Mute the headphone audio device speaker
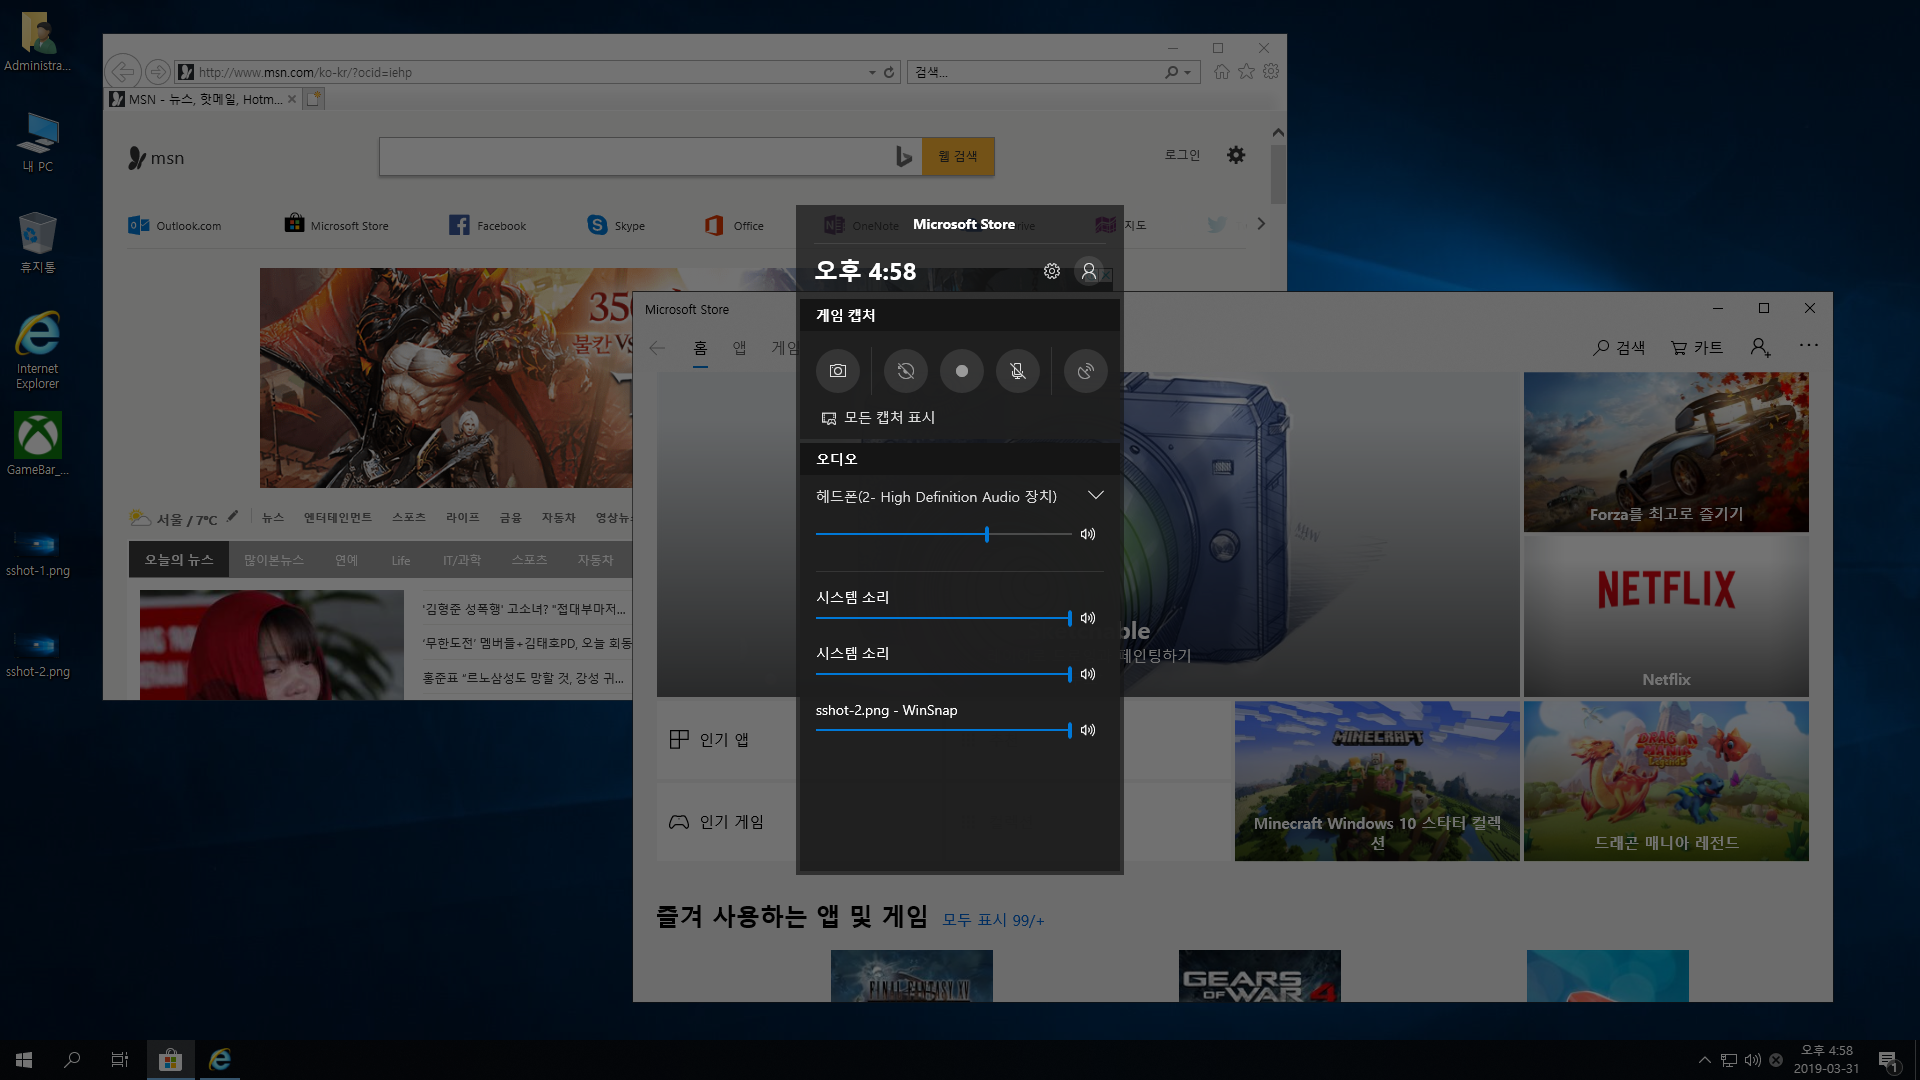This screenshot has width=1920, height=1080. (1088, 534)
